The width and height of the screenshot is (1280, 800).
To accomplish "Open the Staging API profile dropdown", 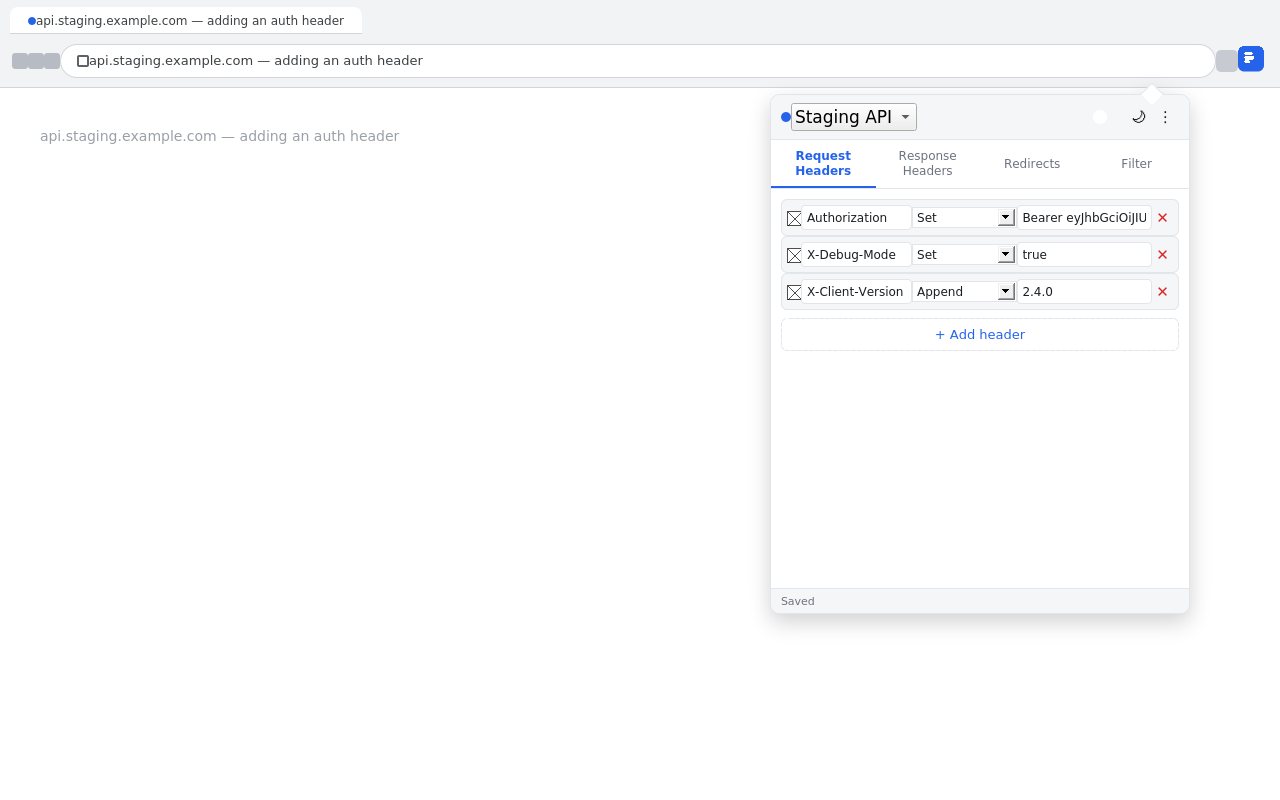I will click(853, 117).
